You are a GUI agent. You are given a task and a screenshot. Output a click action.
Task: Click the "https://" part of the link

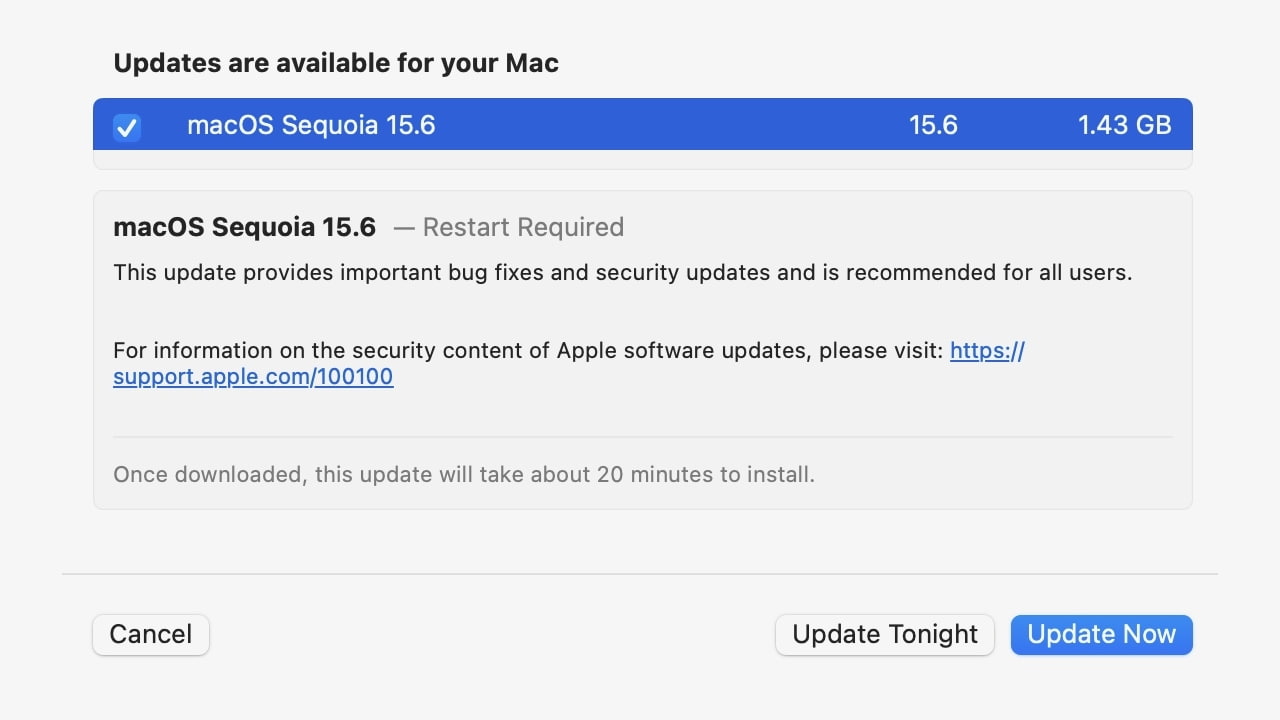tap(987, 350)
